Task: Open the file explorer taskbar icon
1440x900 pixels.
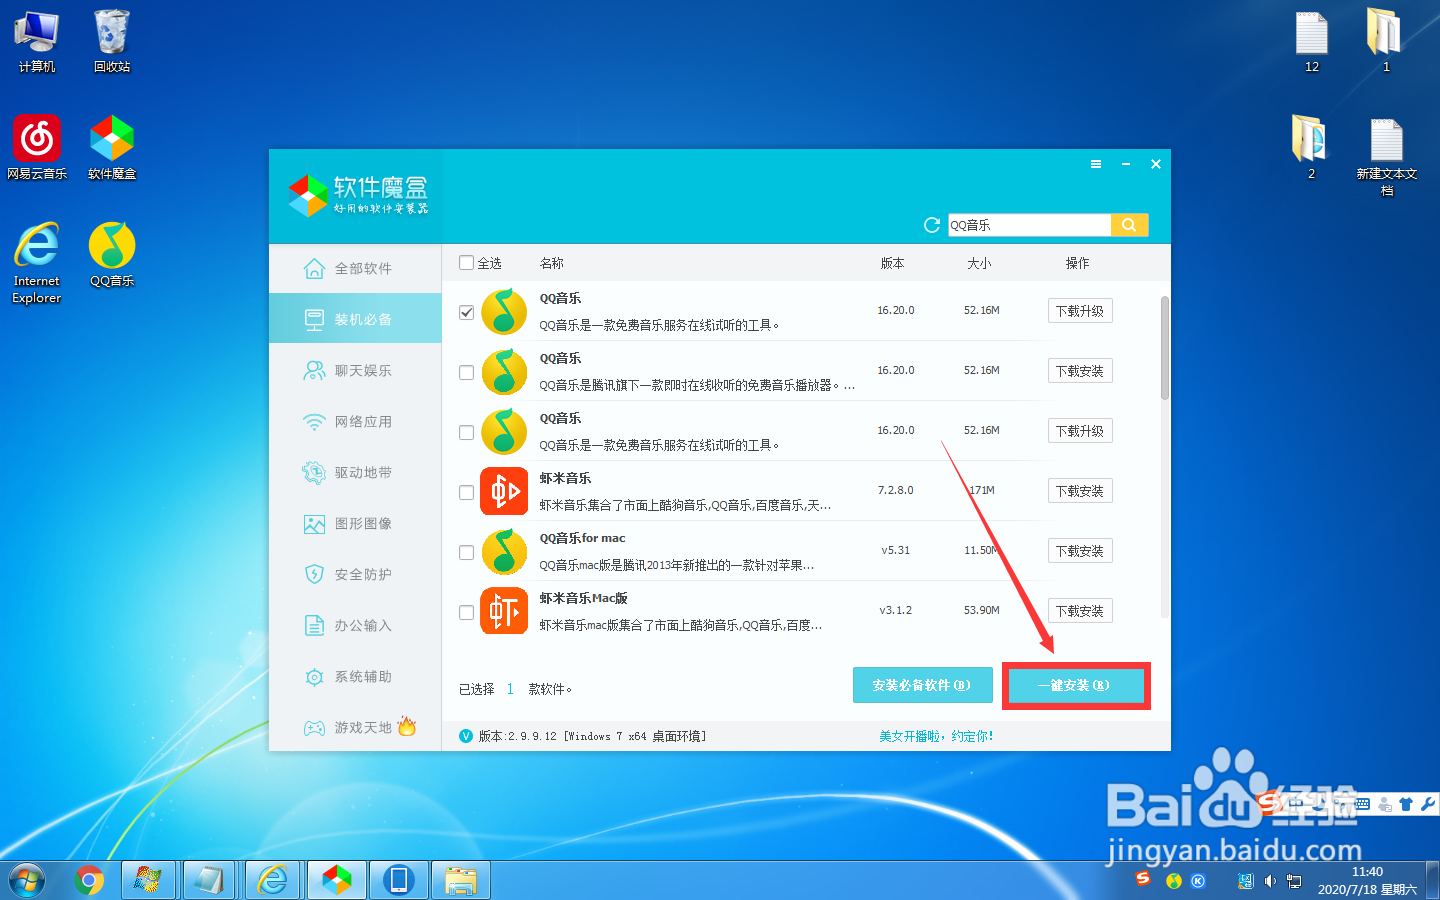Action: (x=460, y=880)
